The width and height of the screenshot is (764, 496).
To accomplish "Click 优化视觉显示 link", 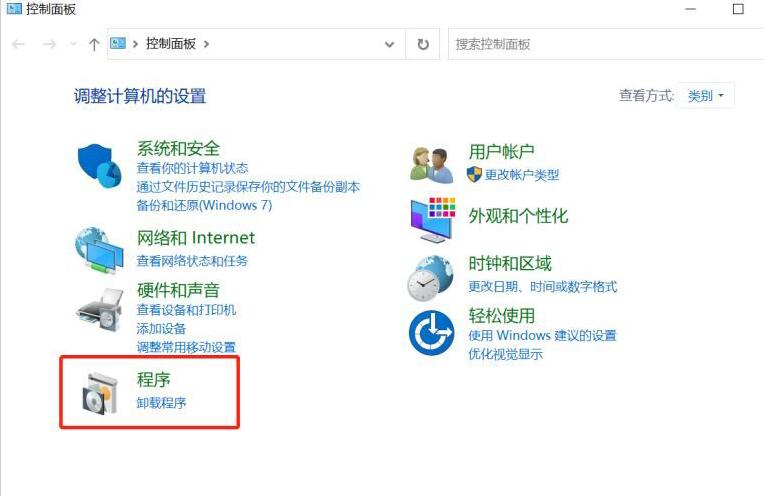I will tap(505, 354).
